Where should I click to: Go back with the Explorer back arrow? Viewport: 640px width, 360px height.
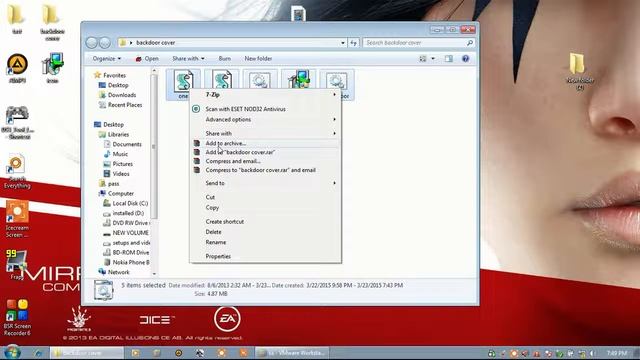(x=92, y=42)
